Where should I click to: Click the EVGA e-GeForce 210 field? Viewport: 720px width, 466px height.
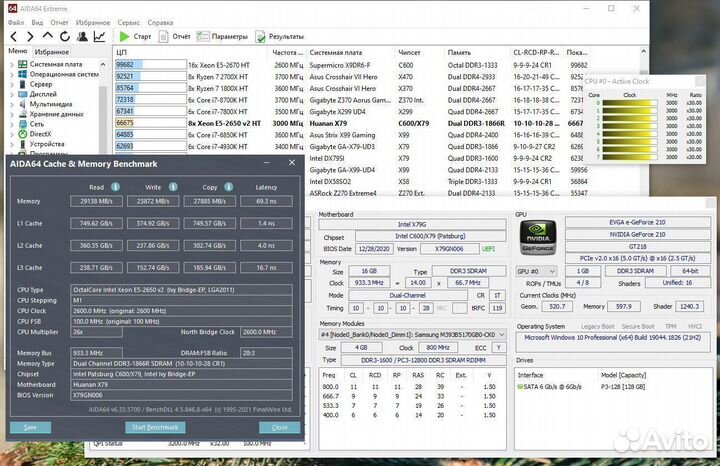pyautogui.click(x=637, y=222)
